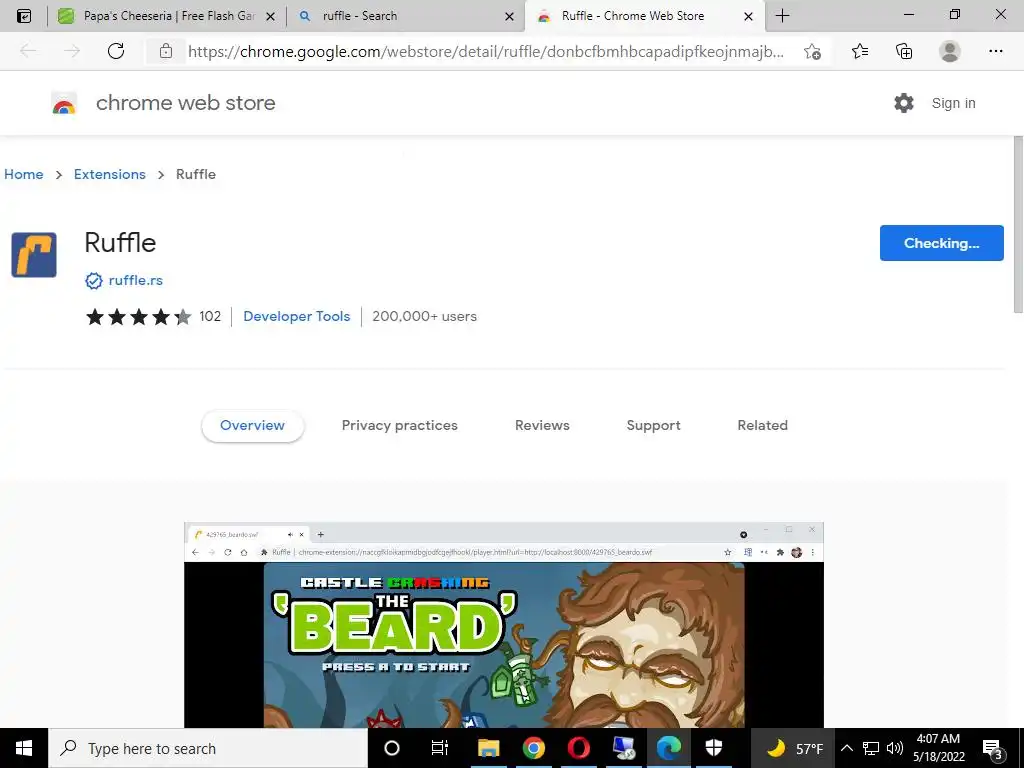Viewport: 1024px width, 768px height.
Task: Open the browser profile avatar
Action: pos(950,51)
